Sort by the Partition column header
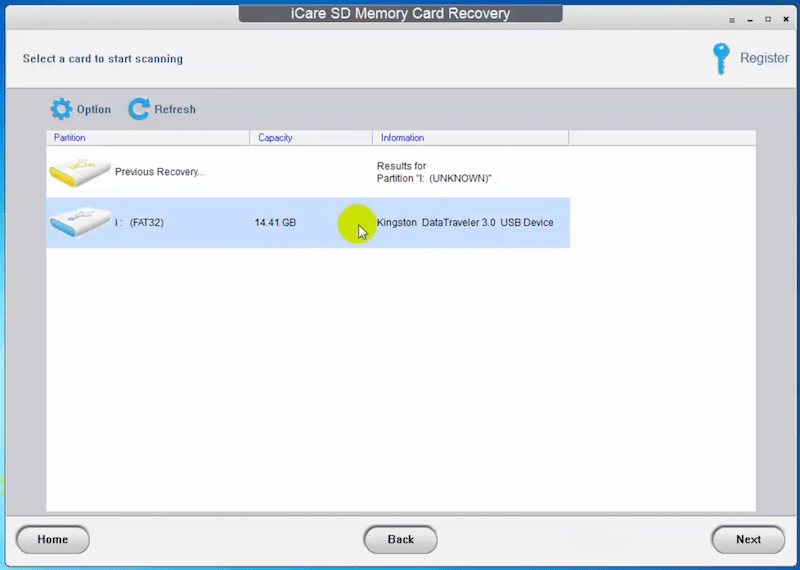The width and height of the screenshot is (800, 570). point(148,138)
